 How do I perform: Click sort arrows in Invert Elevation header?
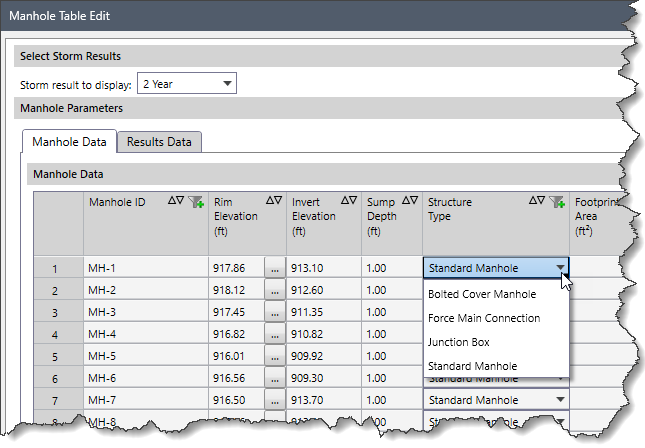349,201
